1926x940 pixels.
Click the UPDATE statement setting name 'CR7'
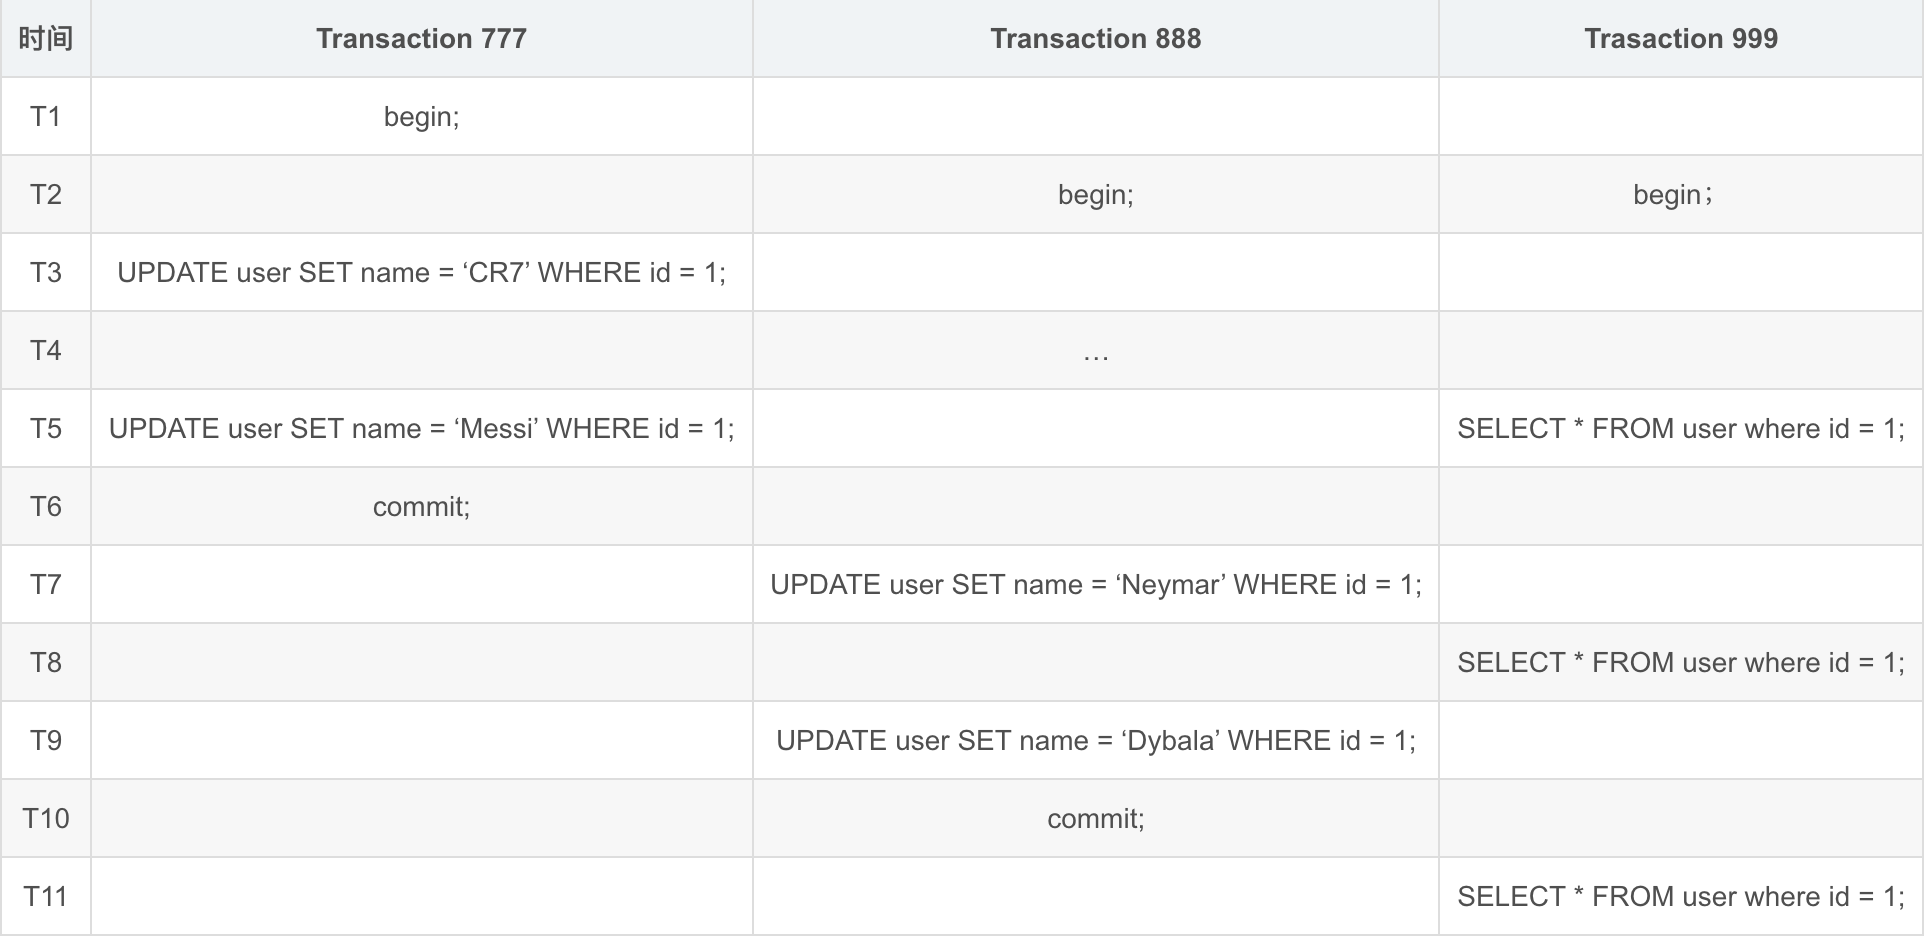[x=421, y=273]
